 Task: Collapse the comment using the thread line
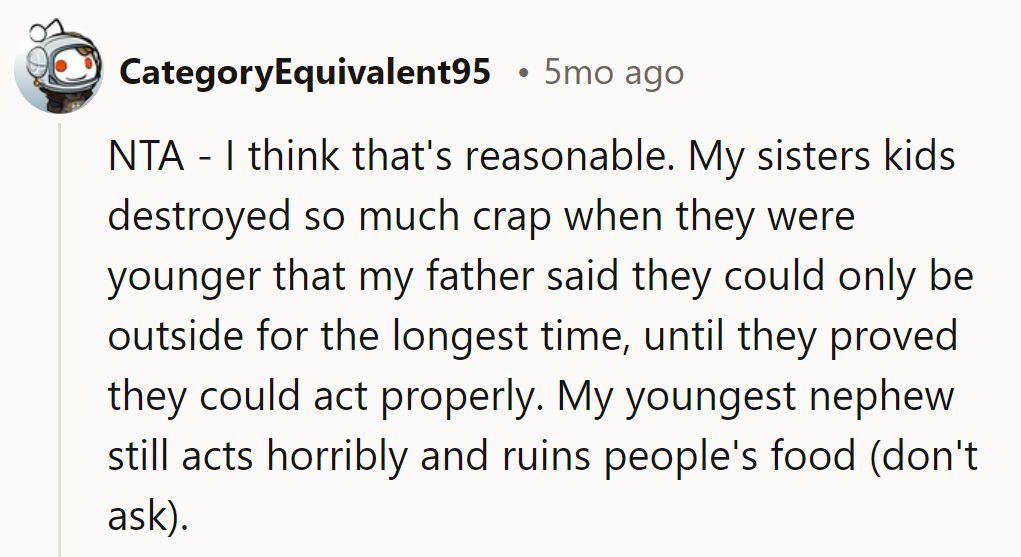59,340
